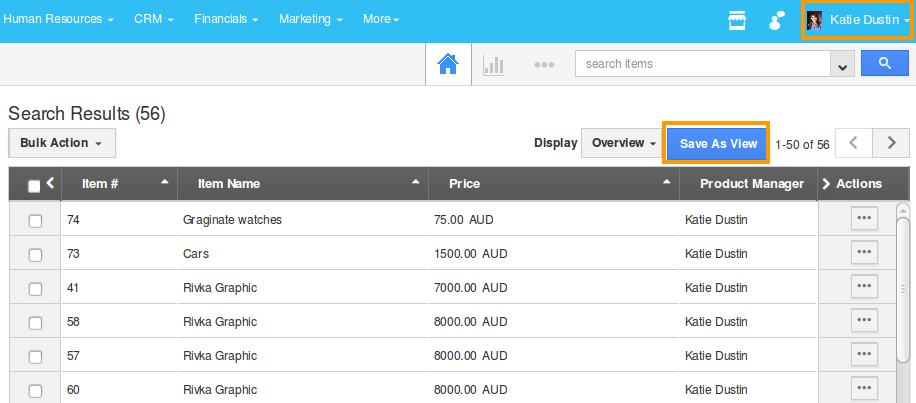916x403 pixels.
Task: Open the reports bar chart icon
Action: pos(494,65)
